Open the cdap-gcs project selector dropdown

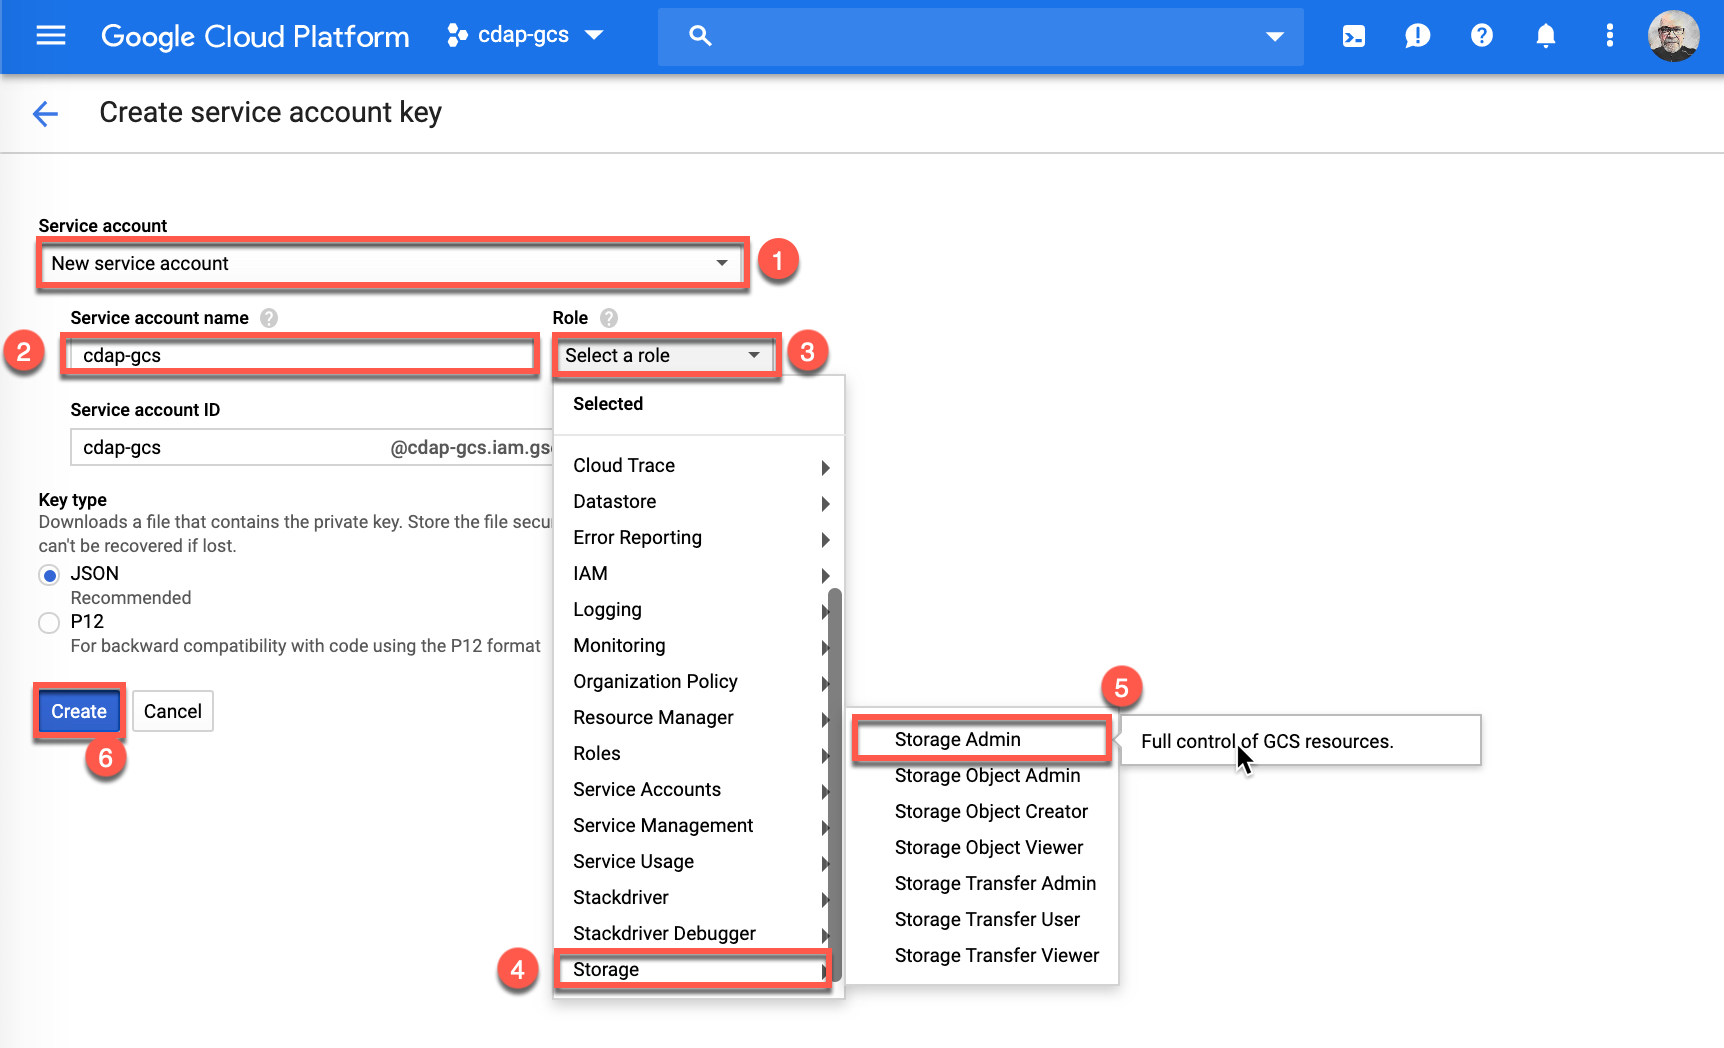(x=526, y=36)
